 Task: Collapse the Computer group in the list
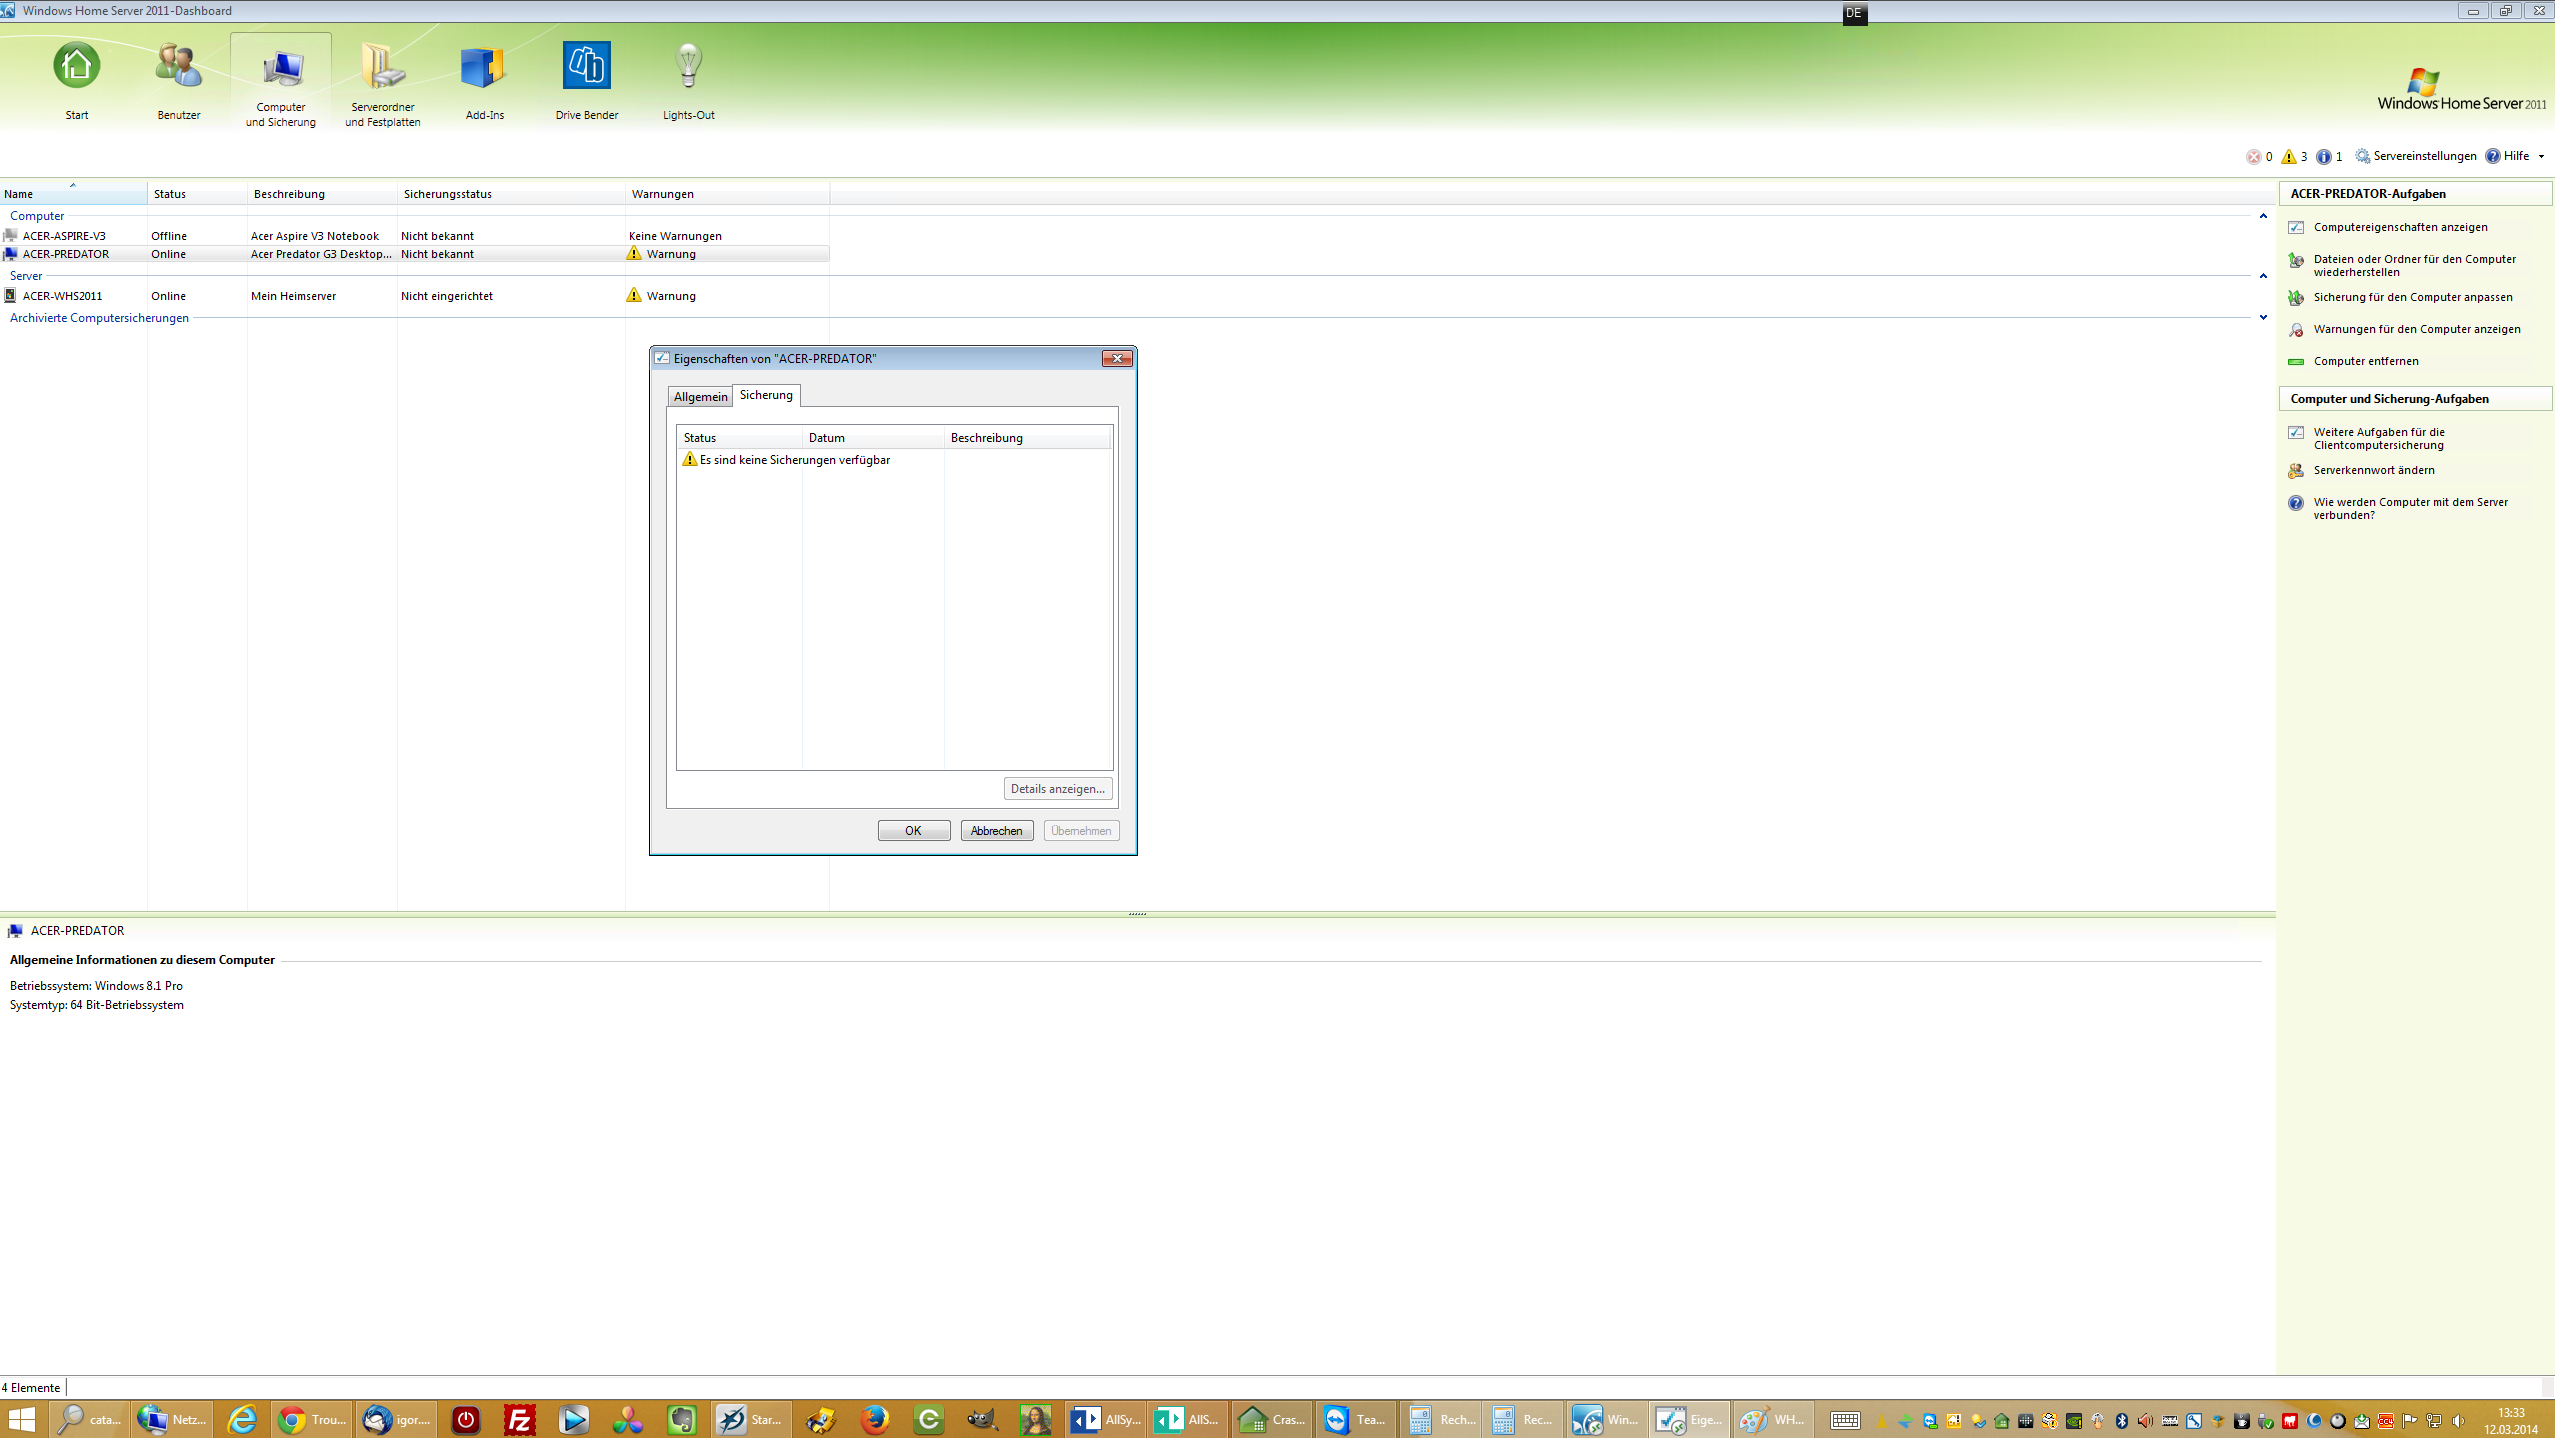pos(2262,216)
